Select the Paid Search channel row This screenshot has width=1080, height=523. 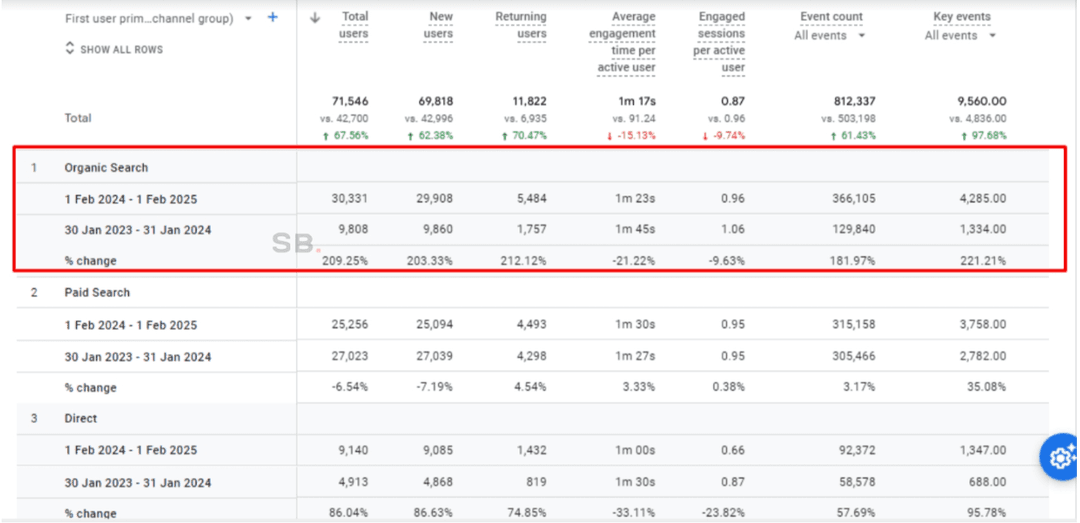pos(97,293)
